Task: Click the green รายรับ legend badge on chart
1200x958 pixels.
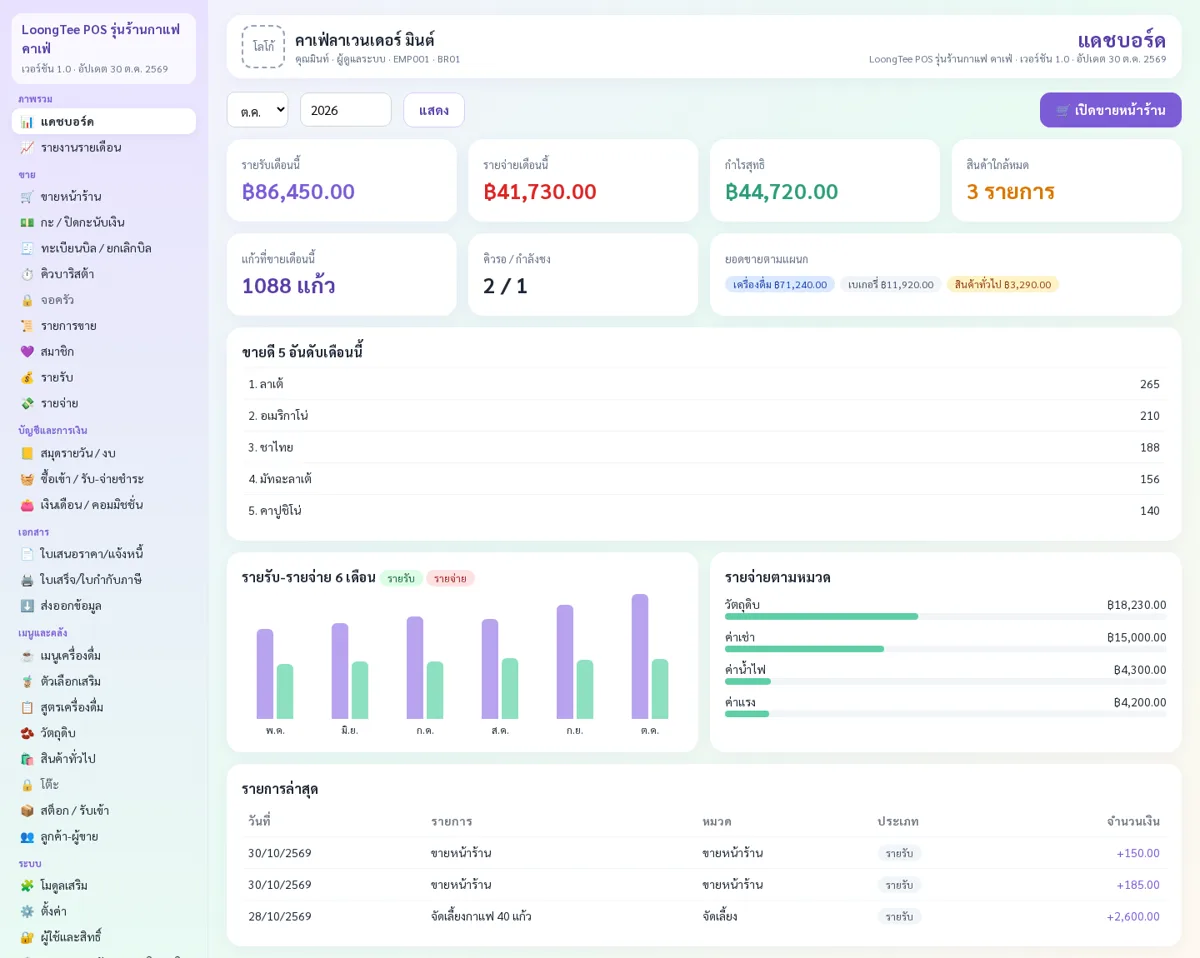Action: coord(401,578)
